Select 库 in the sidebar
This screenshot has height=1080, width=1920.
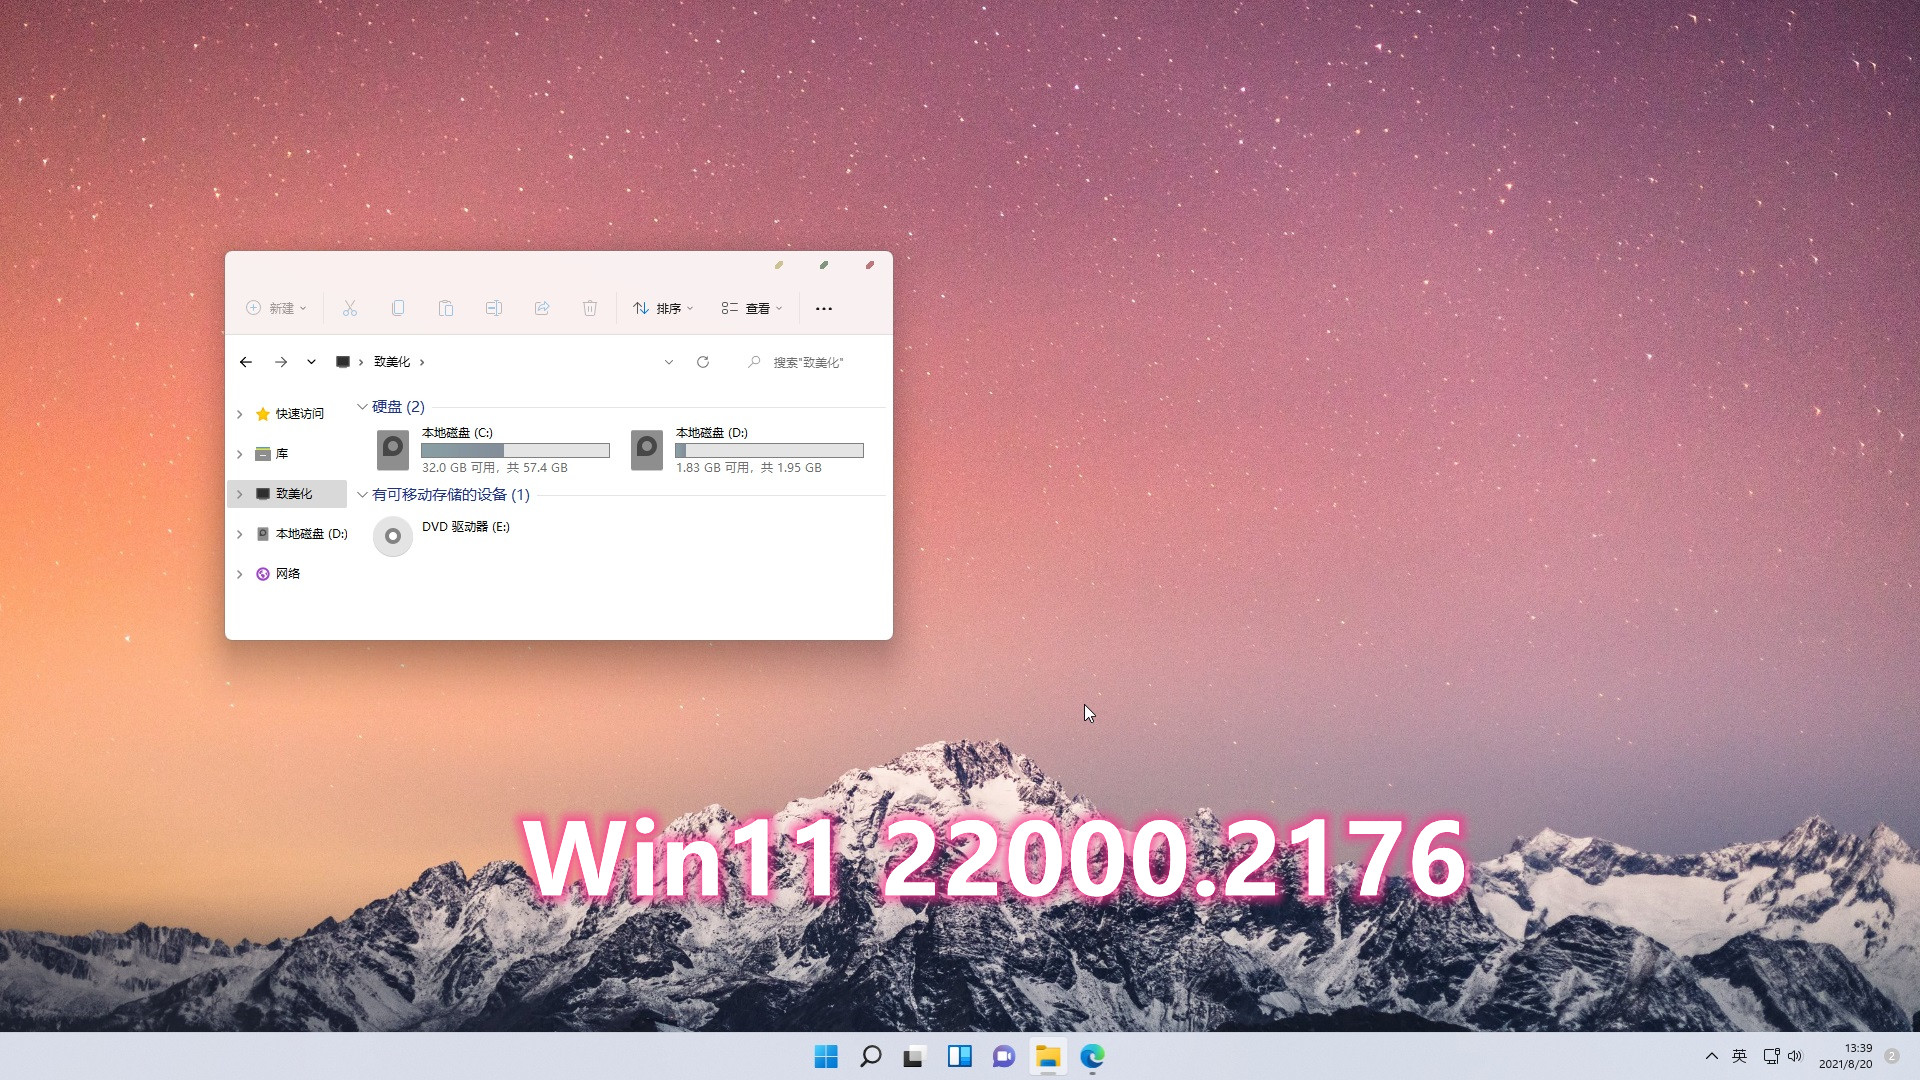click(x=271, y=454)
